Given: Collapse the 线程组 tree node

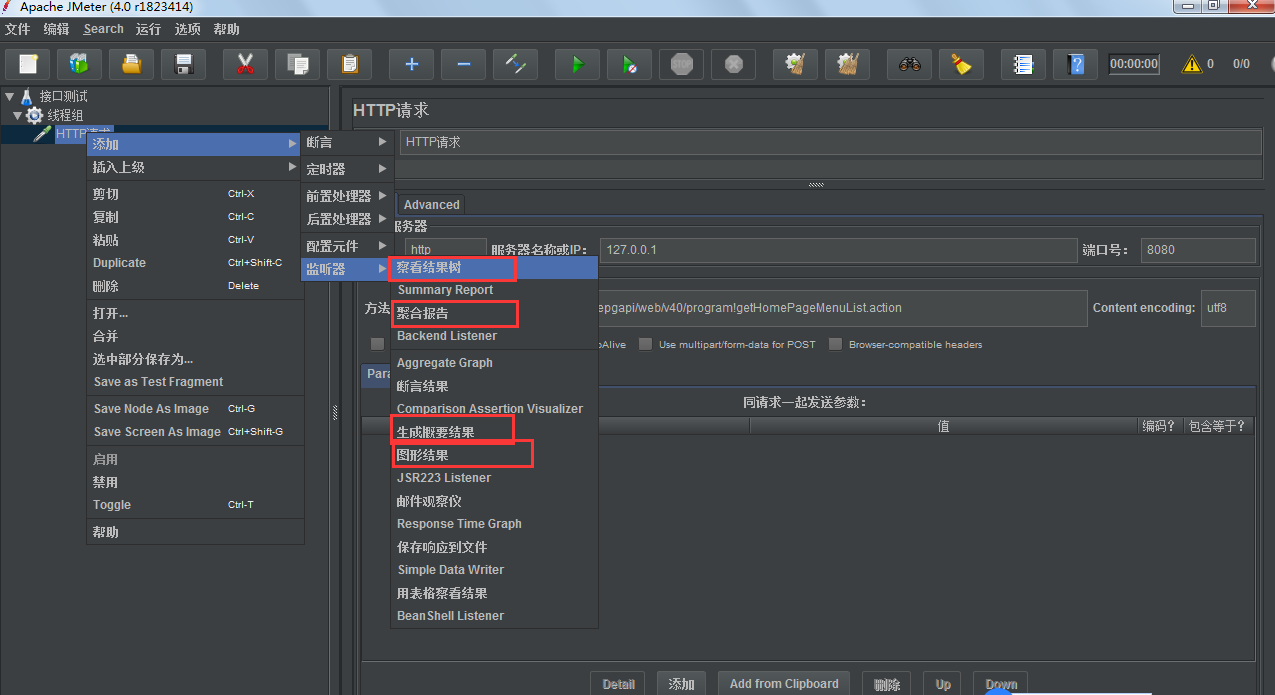Looking at the screenshot, I should 17,116.
